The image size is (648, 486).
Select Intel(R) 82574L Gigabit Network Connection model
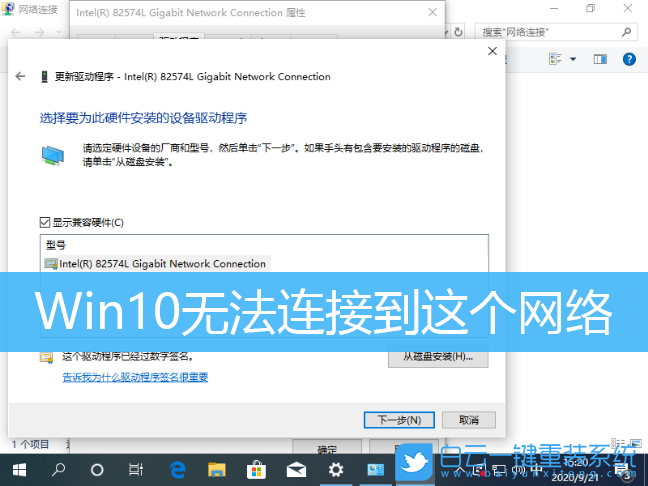[x=157, y=264]
